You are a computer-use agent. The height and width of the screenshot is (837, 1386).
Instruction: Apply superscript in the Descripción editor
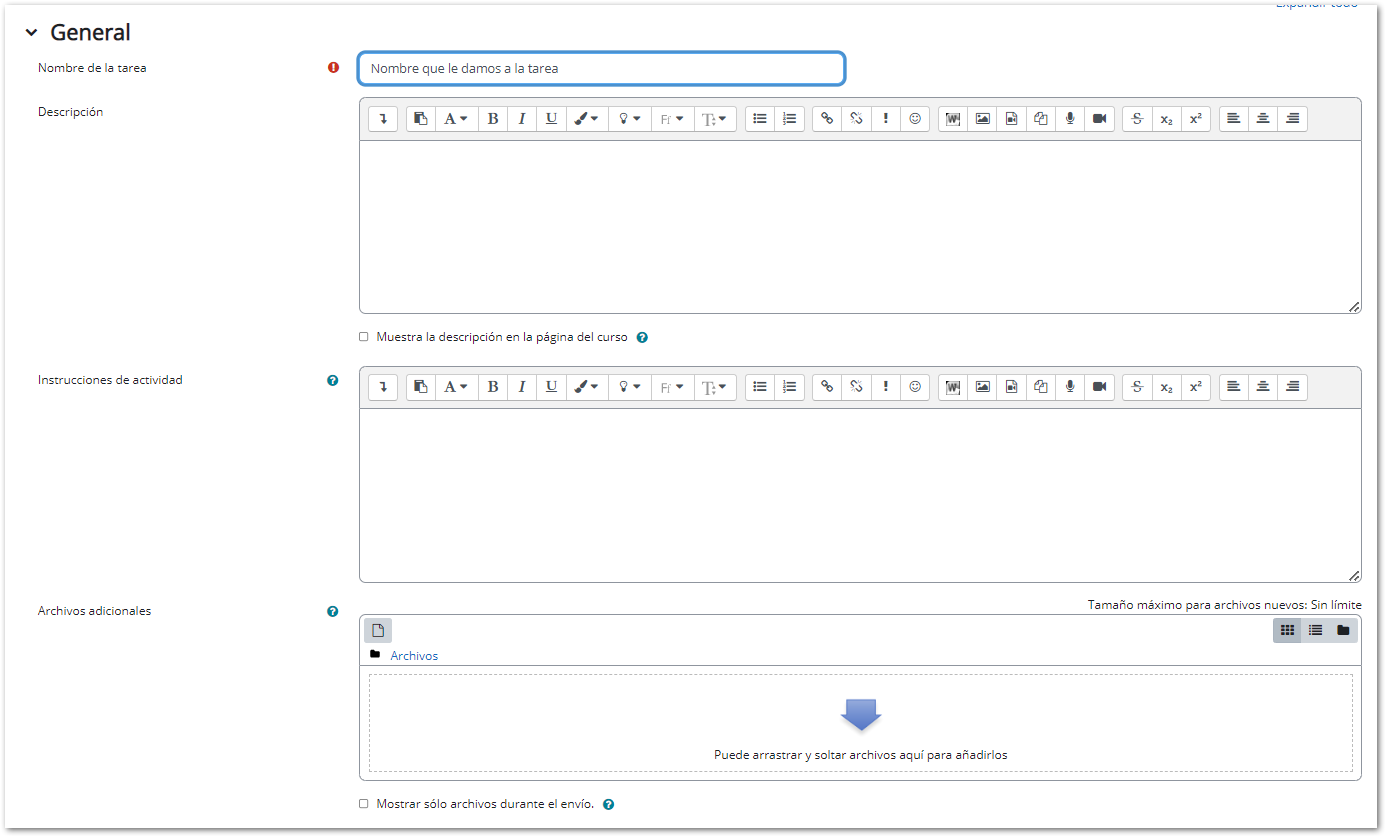1195,119
